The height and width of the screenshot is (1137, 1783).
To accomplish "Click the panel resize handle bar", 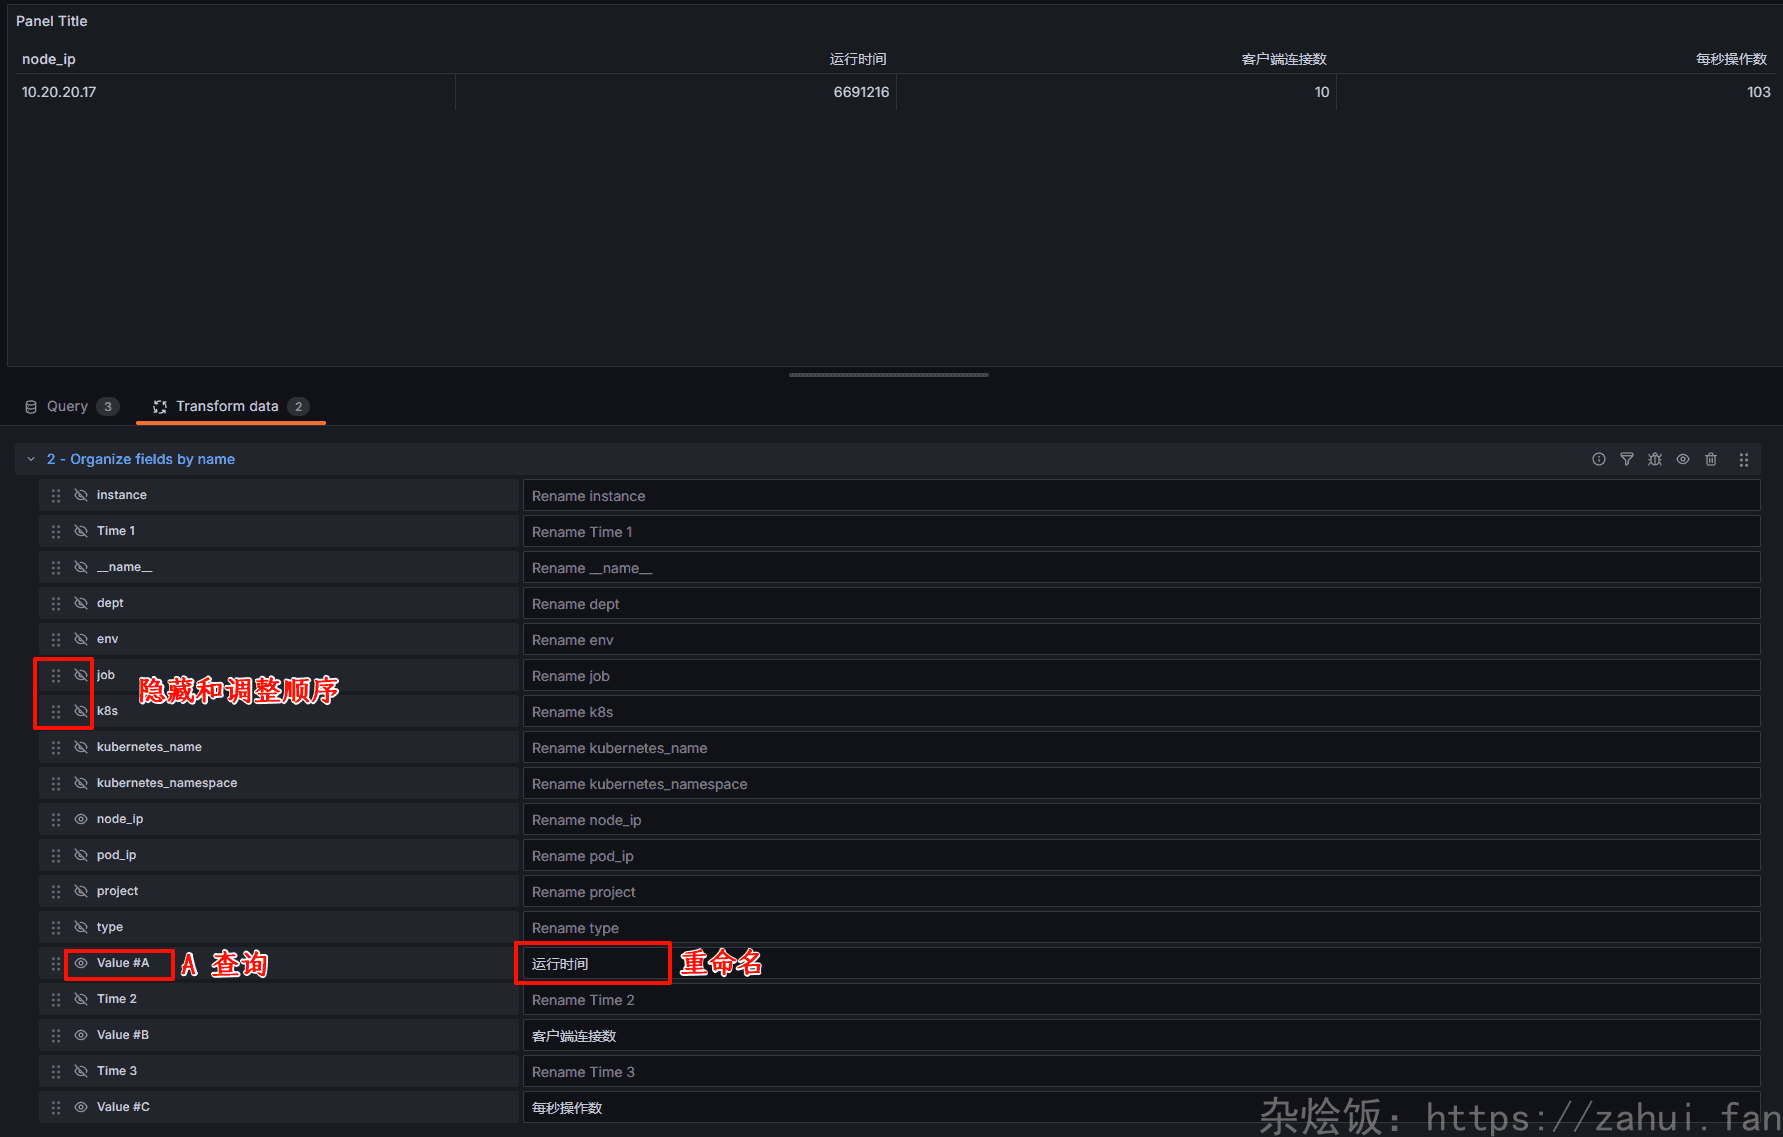I will coord(888,375).
